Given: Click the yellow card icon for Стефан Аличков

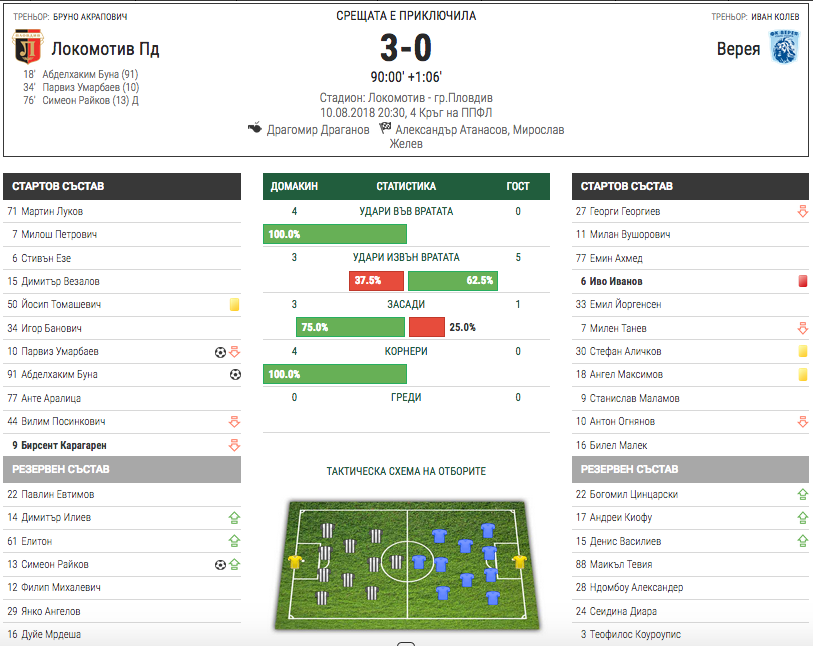Looking at the screenshot, I should (x=803, y=351).
